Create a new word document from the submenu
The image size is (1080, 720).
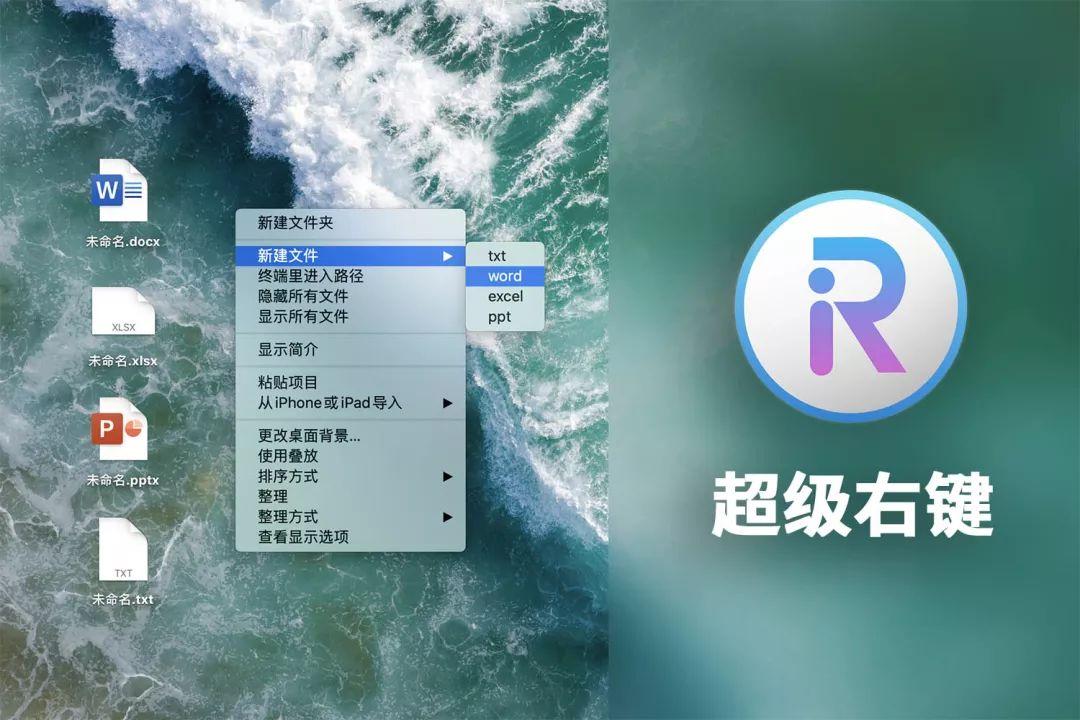[x=505, y=276]
